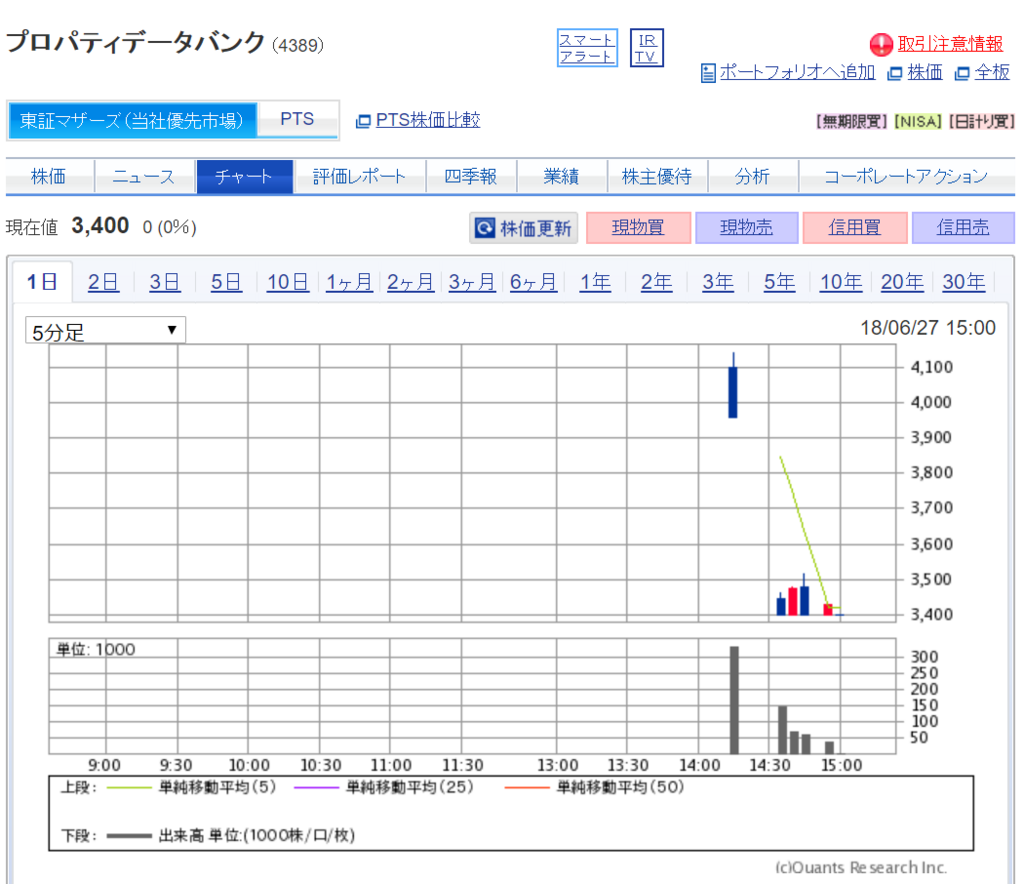Viewport: 1024px width, 884px height.
Task: Open the 分析 tab
Action: tap(752, 176)
